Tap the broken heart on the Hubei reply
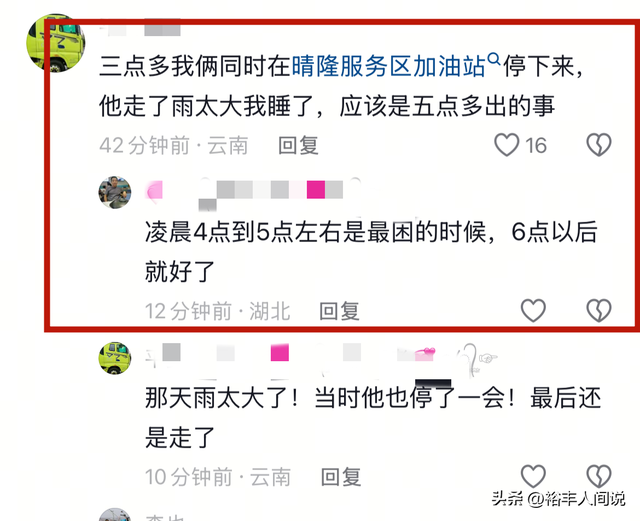The image size is (640, 521). [x=599, y=310]
